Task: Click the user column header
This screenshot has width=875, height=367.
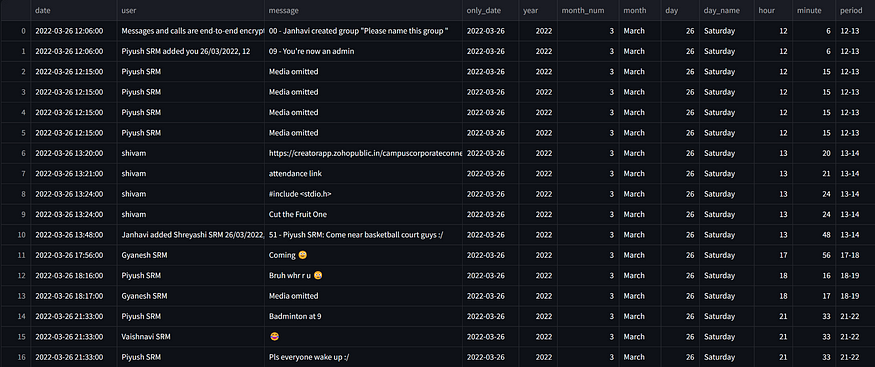Action: click(x=191, y=11)
